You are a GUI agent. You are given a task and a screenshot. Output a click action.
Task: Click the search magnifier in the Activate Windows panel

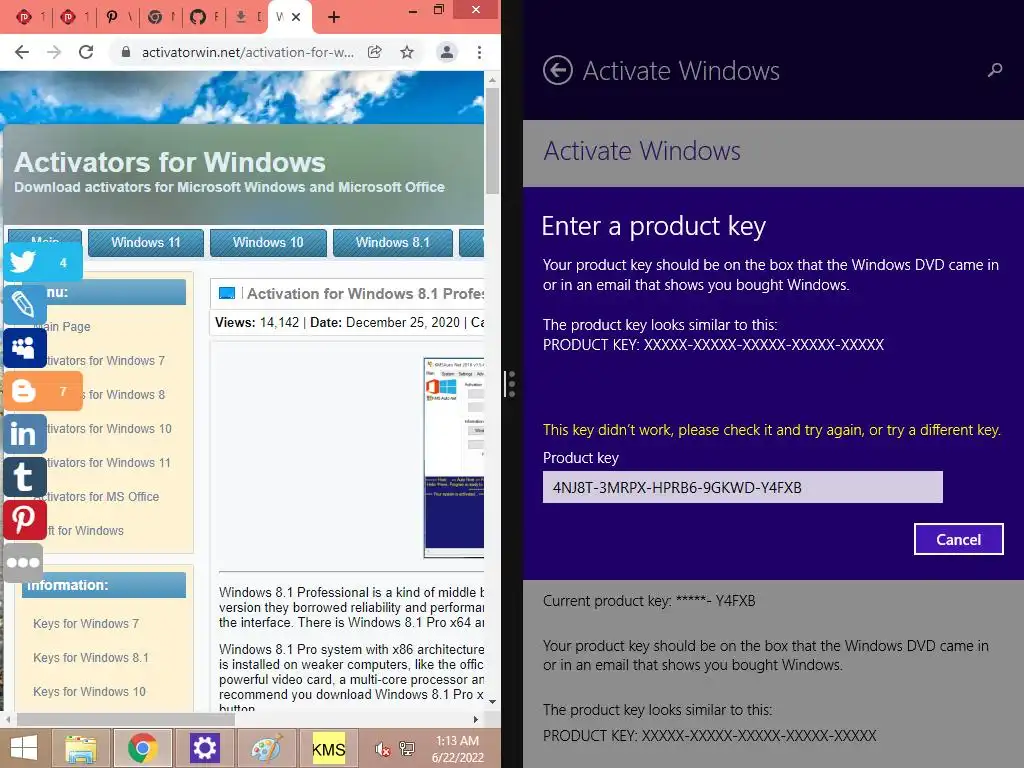click(995, 70)
